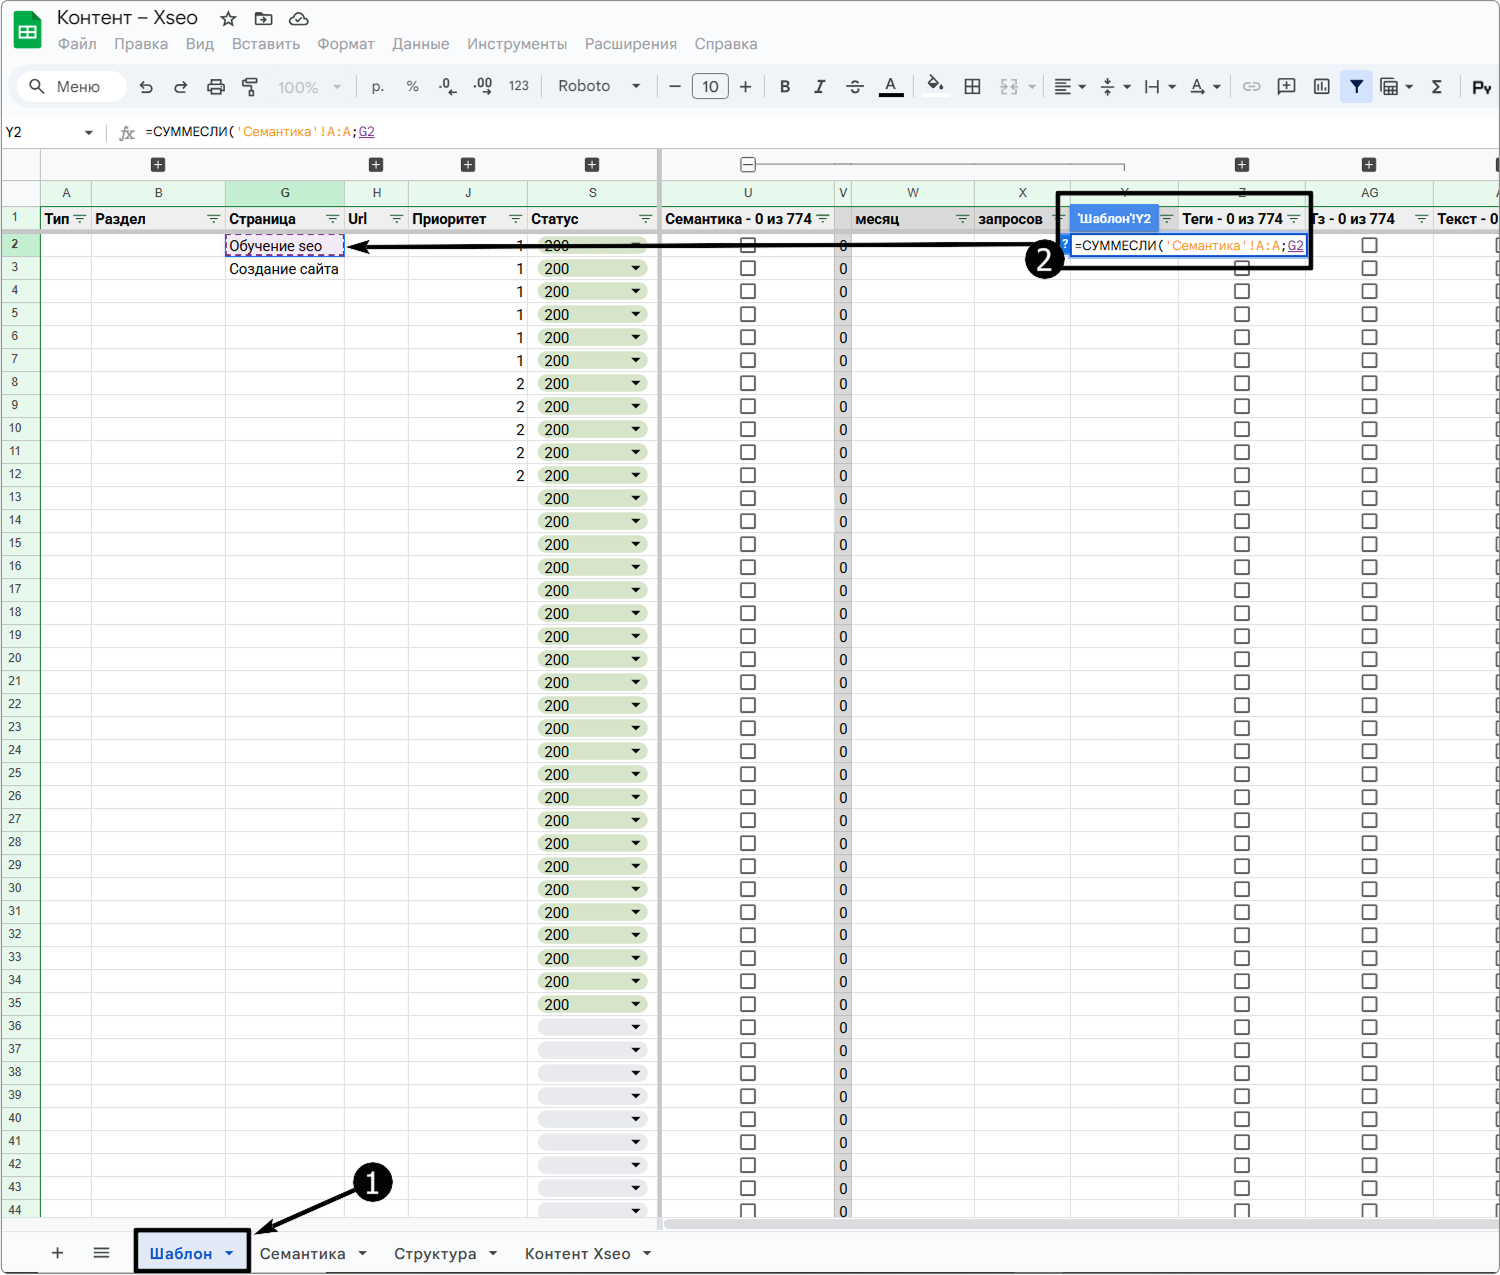This screenshot has height=1275, width=1500.
Task: Open text wrapping options
Action: point(1160,87)
